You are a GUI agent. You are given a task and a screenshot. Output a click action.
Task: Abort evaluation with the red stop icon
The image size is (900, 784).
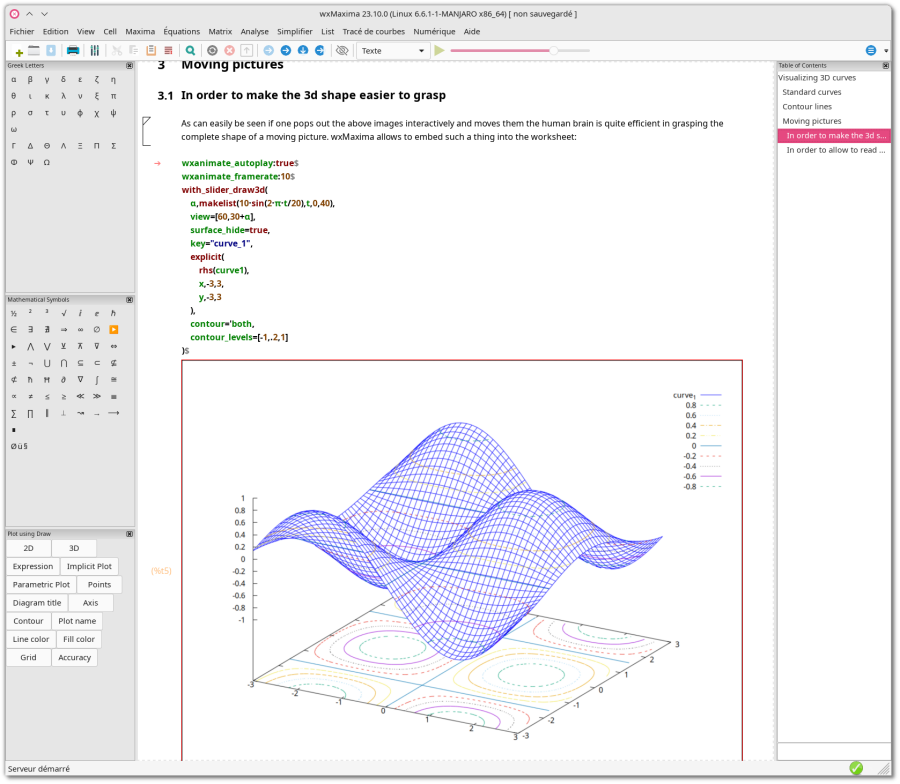click(230, 50)
